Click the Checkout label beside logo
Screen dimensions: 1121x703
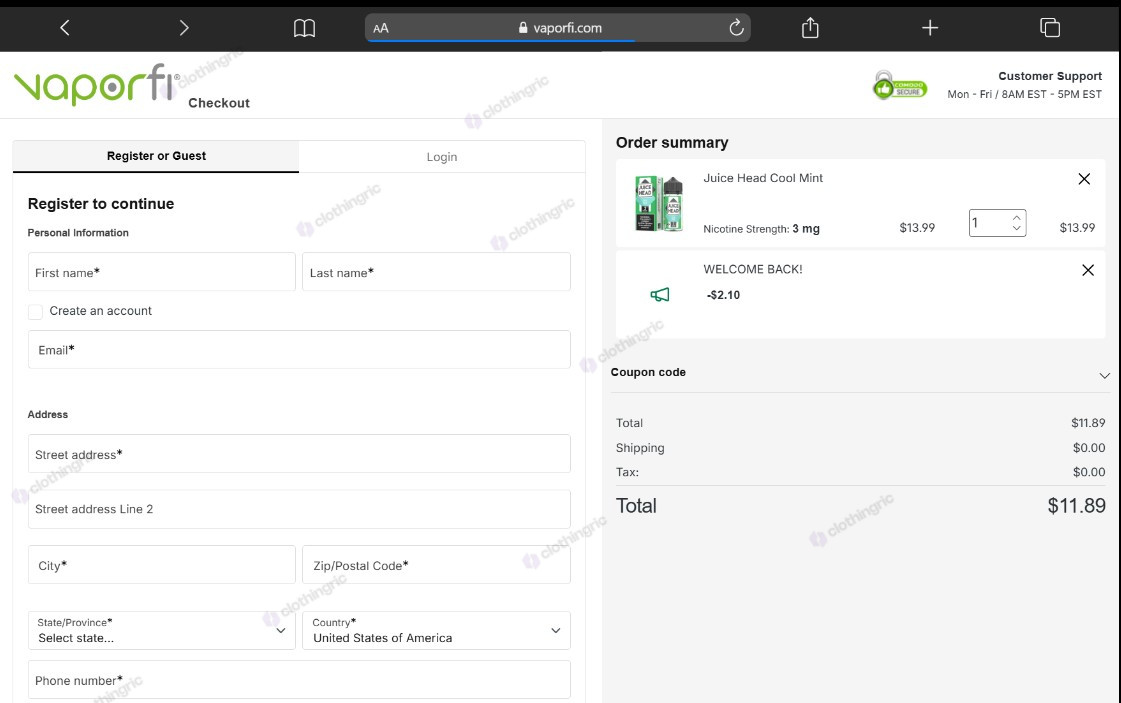point(219,103)
